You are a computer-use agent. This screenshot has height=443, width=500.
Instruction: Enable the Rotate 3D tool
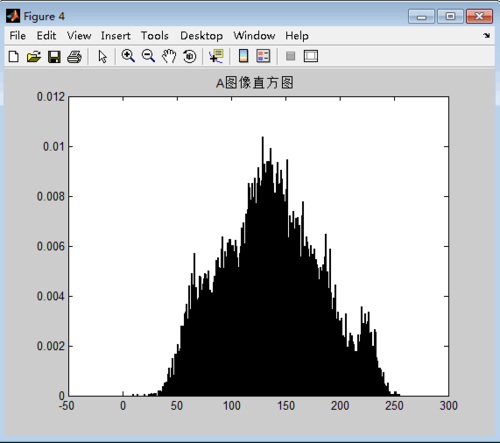(190, 56)
